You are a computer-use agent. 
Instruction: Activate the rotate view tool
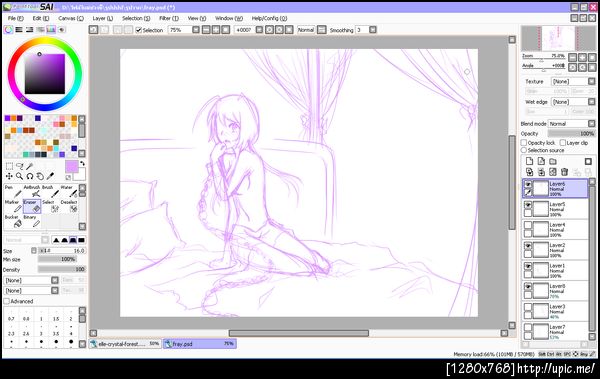29,176
